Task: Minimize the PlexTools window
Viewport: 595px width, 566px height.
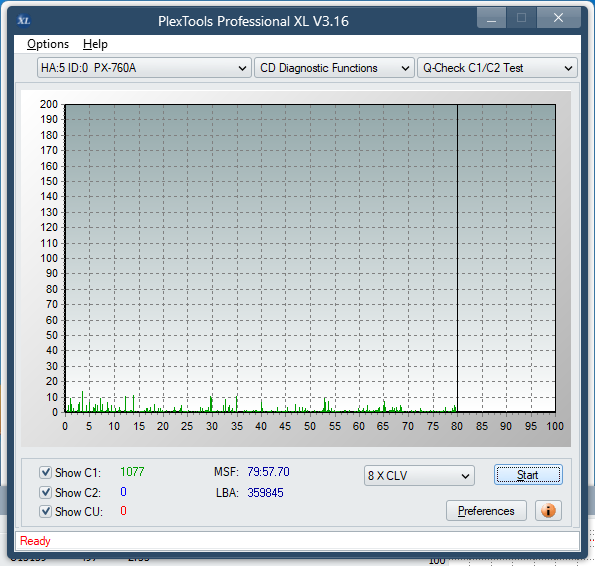Action: (491, 17)
